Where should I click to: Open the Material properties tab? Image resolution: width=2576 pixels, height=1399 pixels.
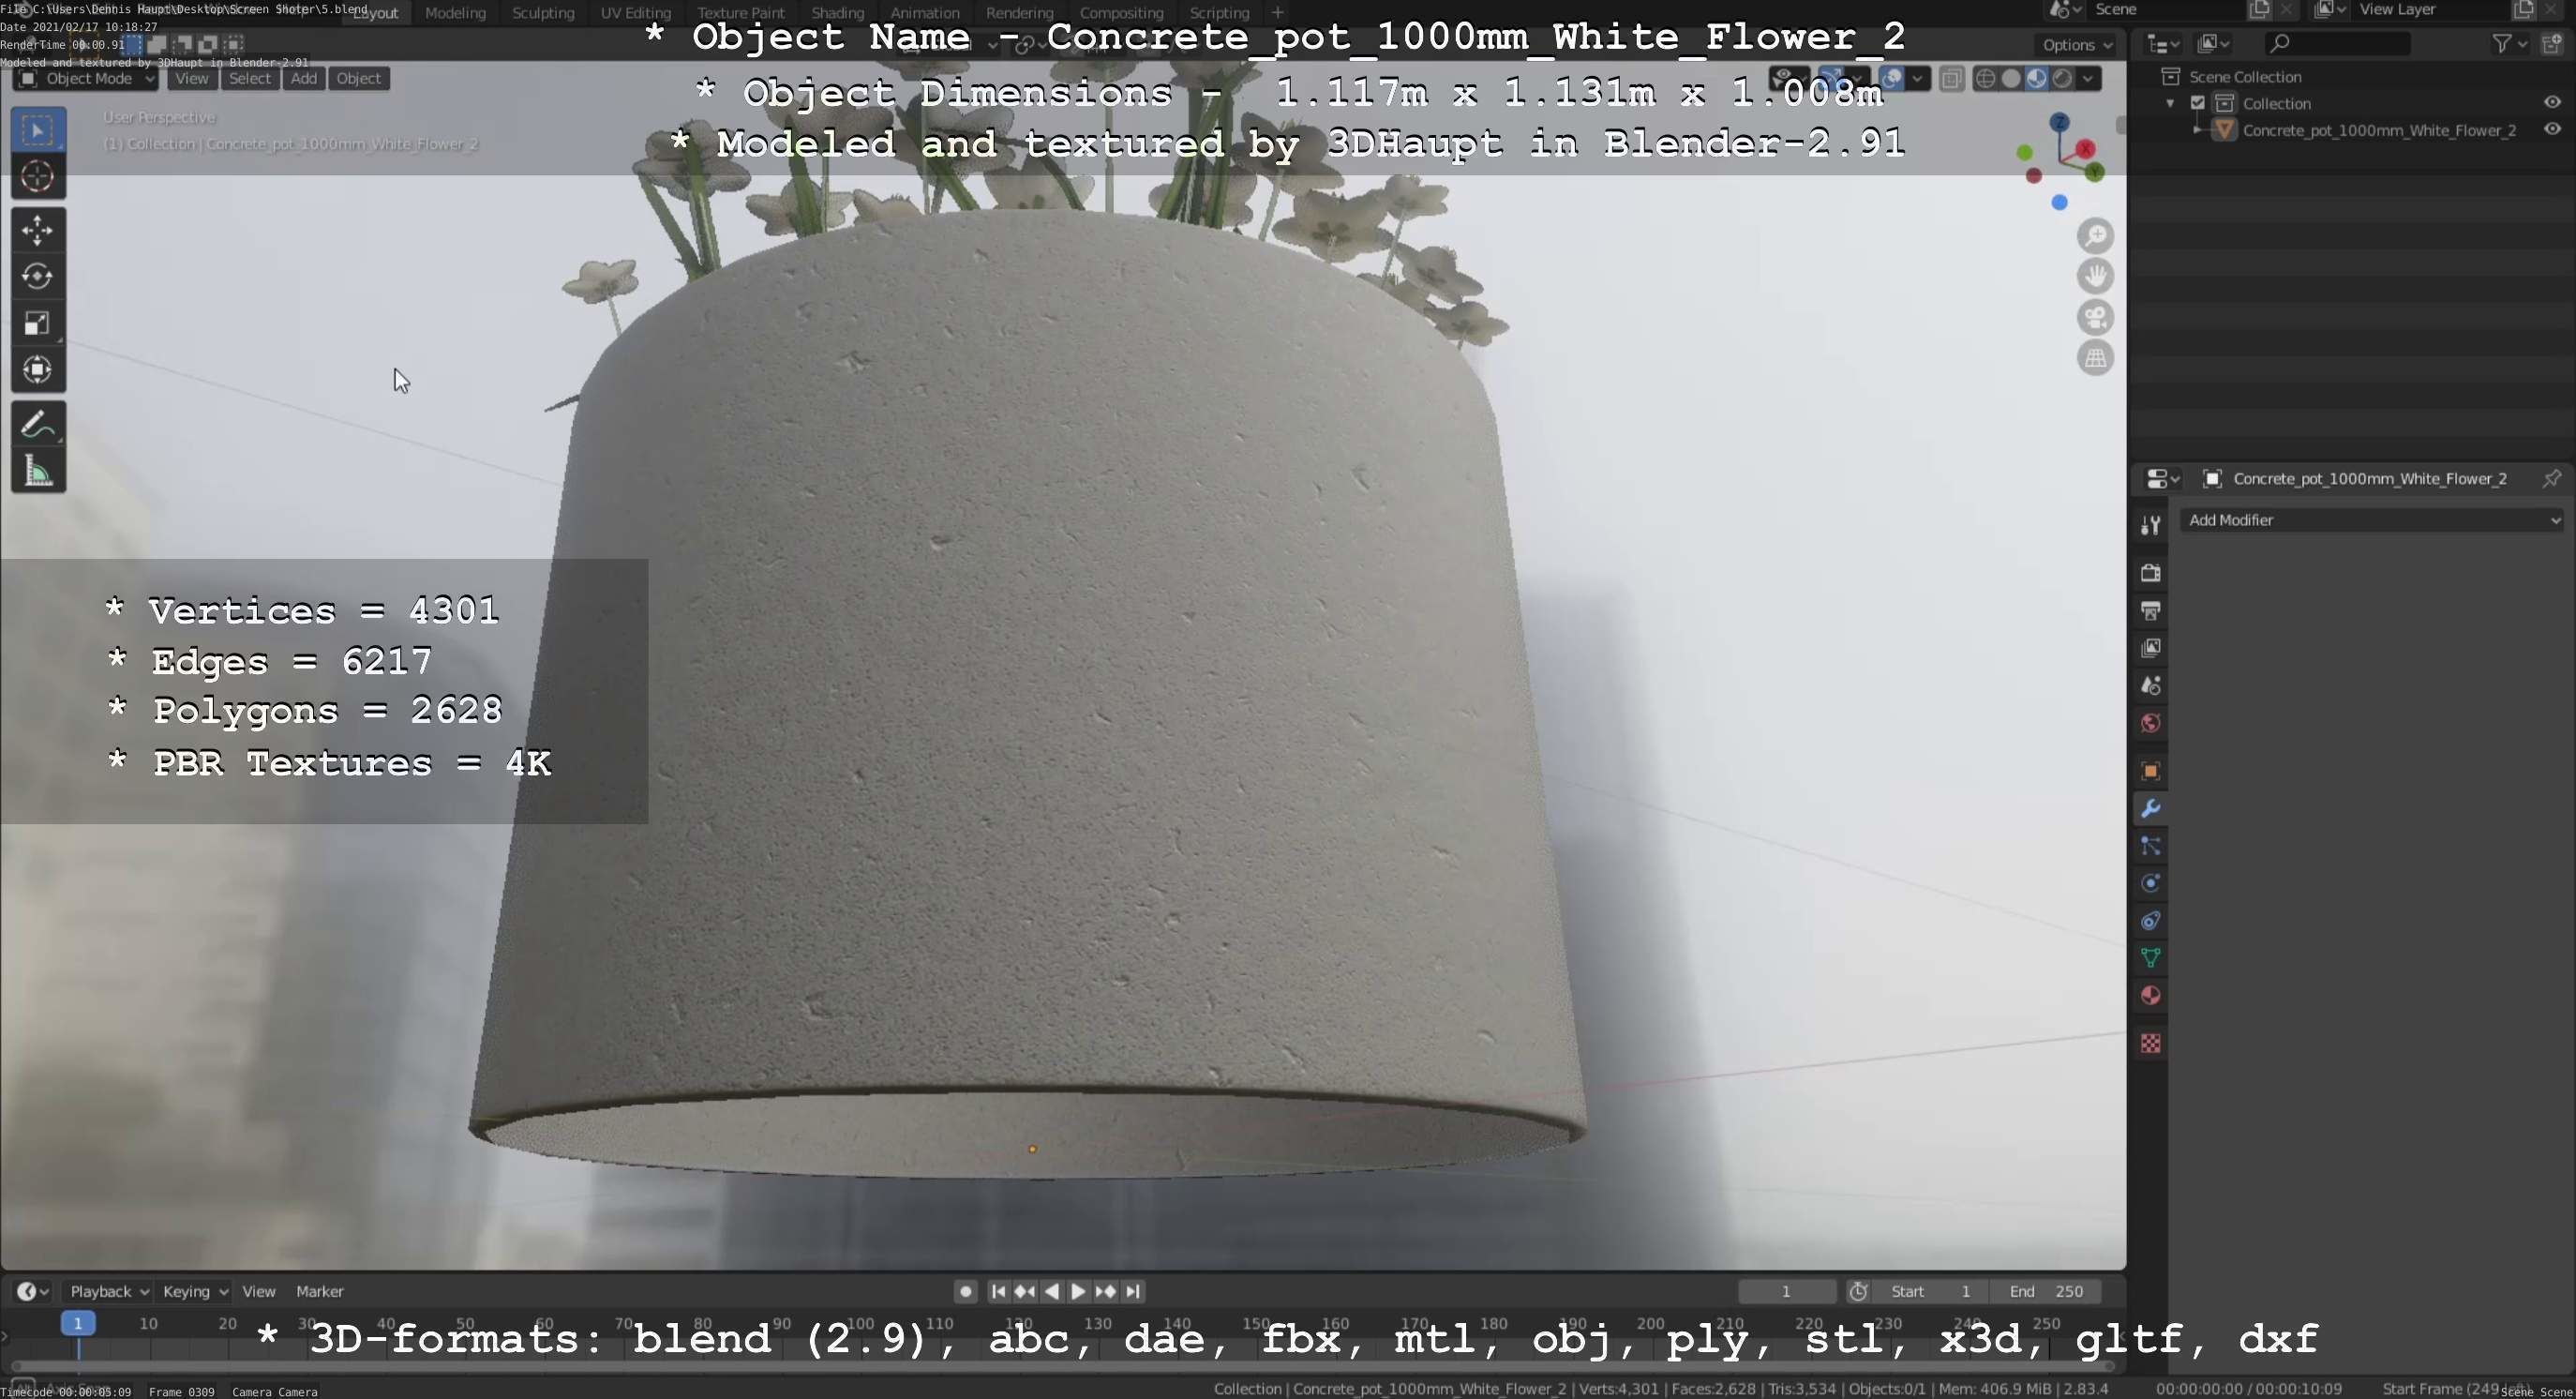2150,996
